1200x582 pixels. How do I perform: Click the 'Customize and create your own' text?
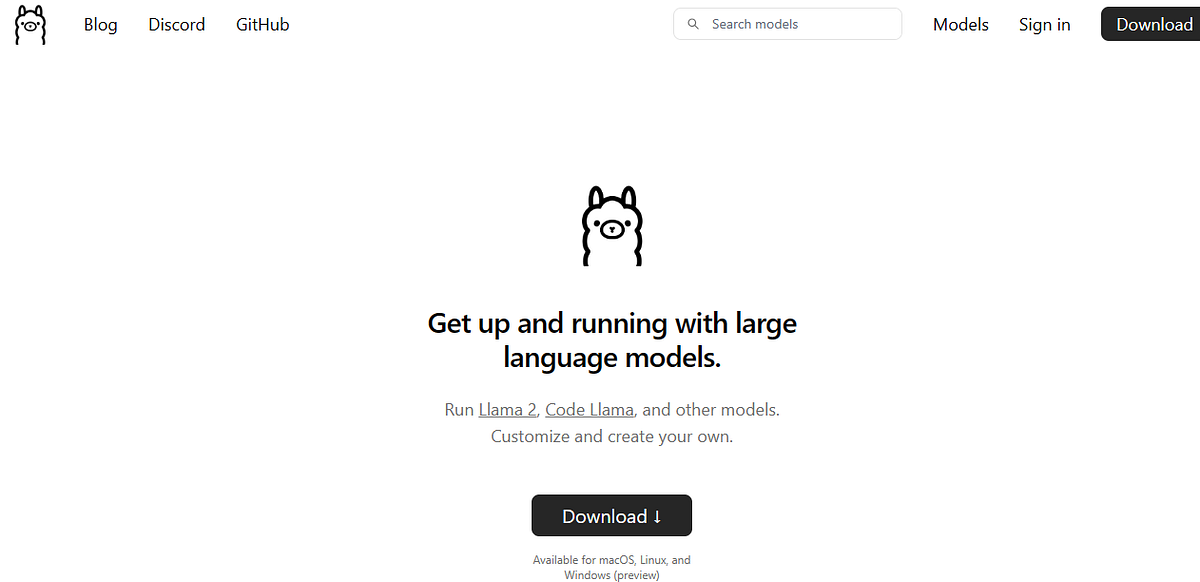[x=611, y=436]
